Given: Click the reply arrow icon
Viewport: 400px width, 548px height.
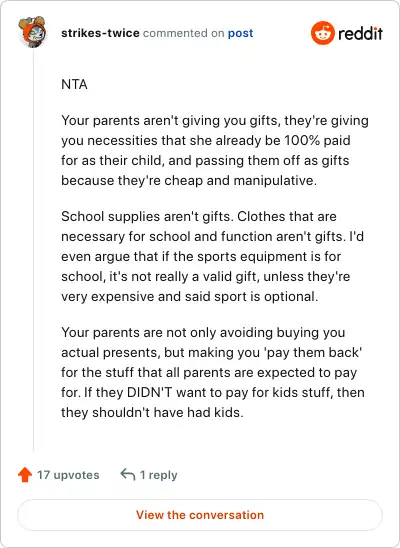Looking at the screenshot, I should pyautogui.click(x=128, y=475).
